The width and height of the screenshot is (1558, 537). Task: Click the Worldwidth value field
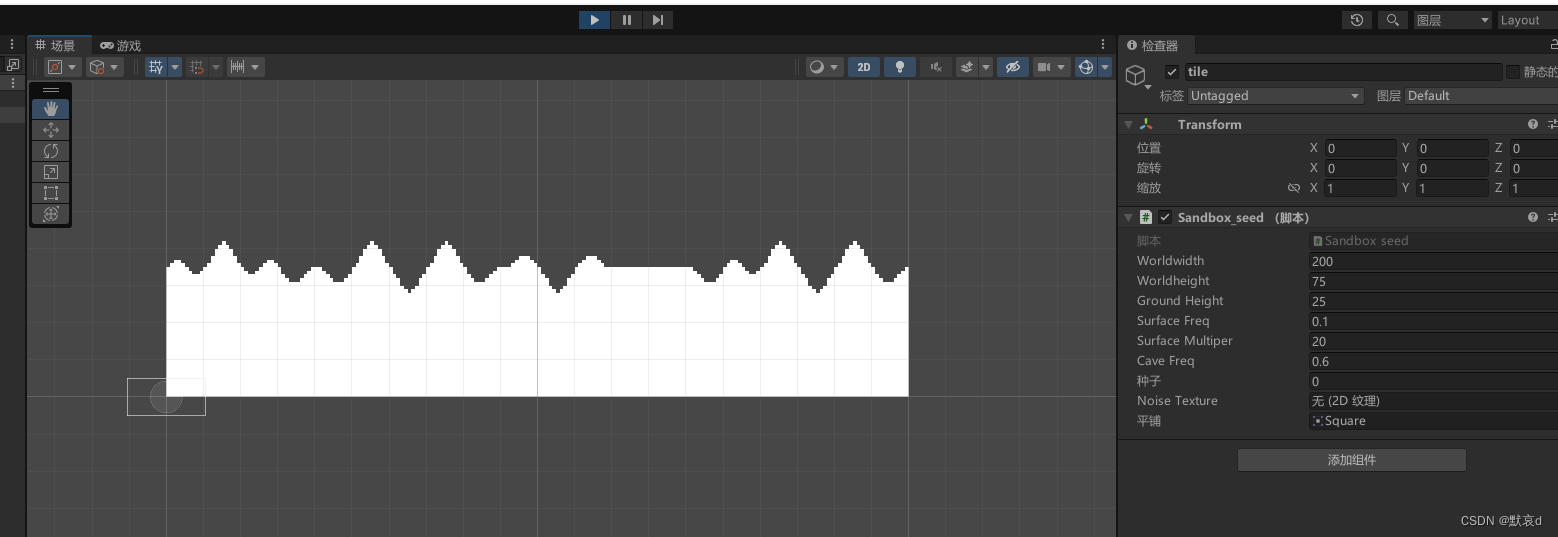1433,261
